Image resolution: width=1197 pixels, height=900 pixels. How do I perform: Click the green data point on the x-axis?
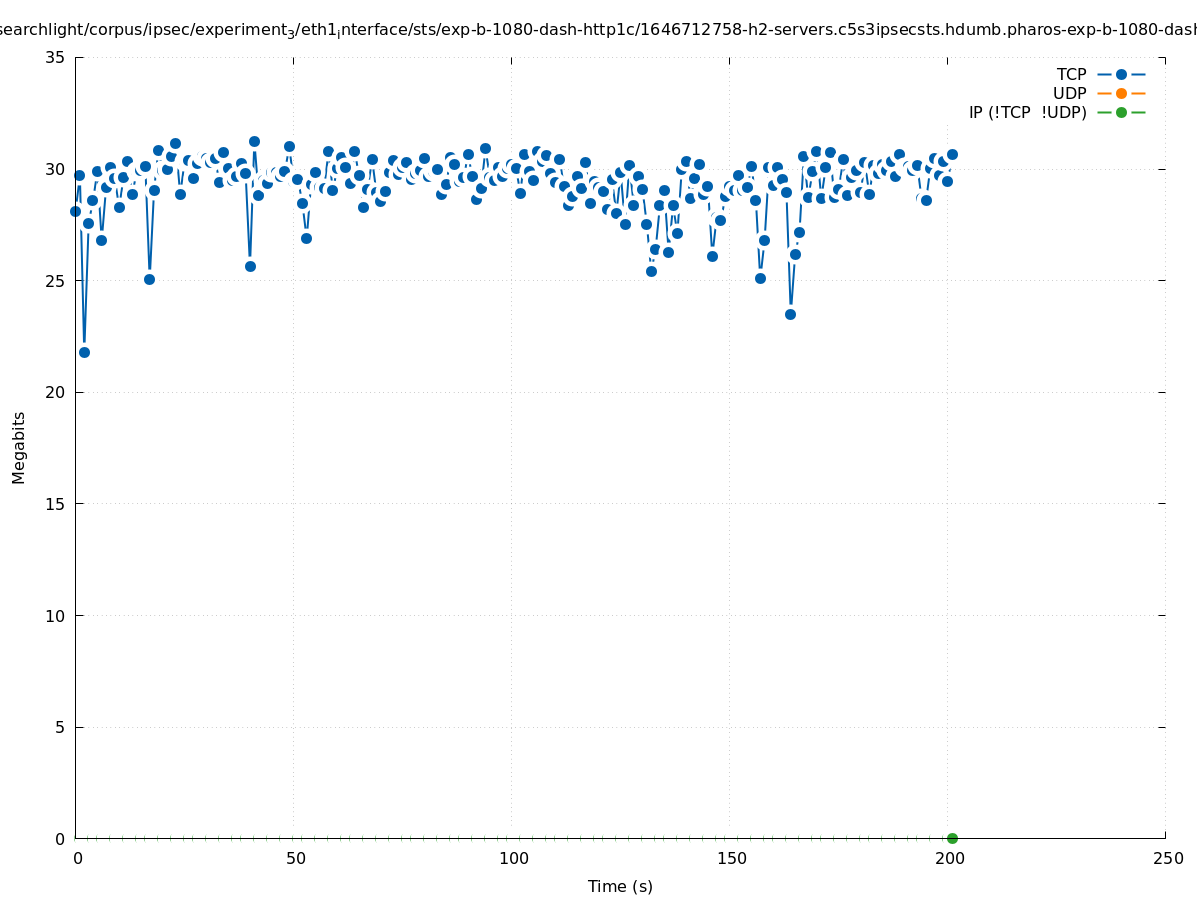952,838
